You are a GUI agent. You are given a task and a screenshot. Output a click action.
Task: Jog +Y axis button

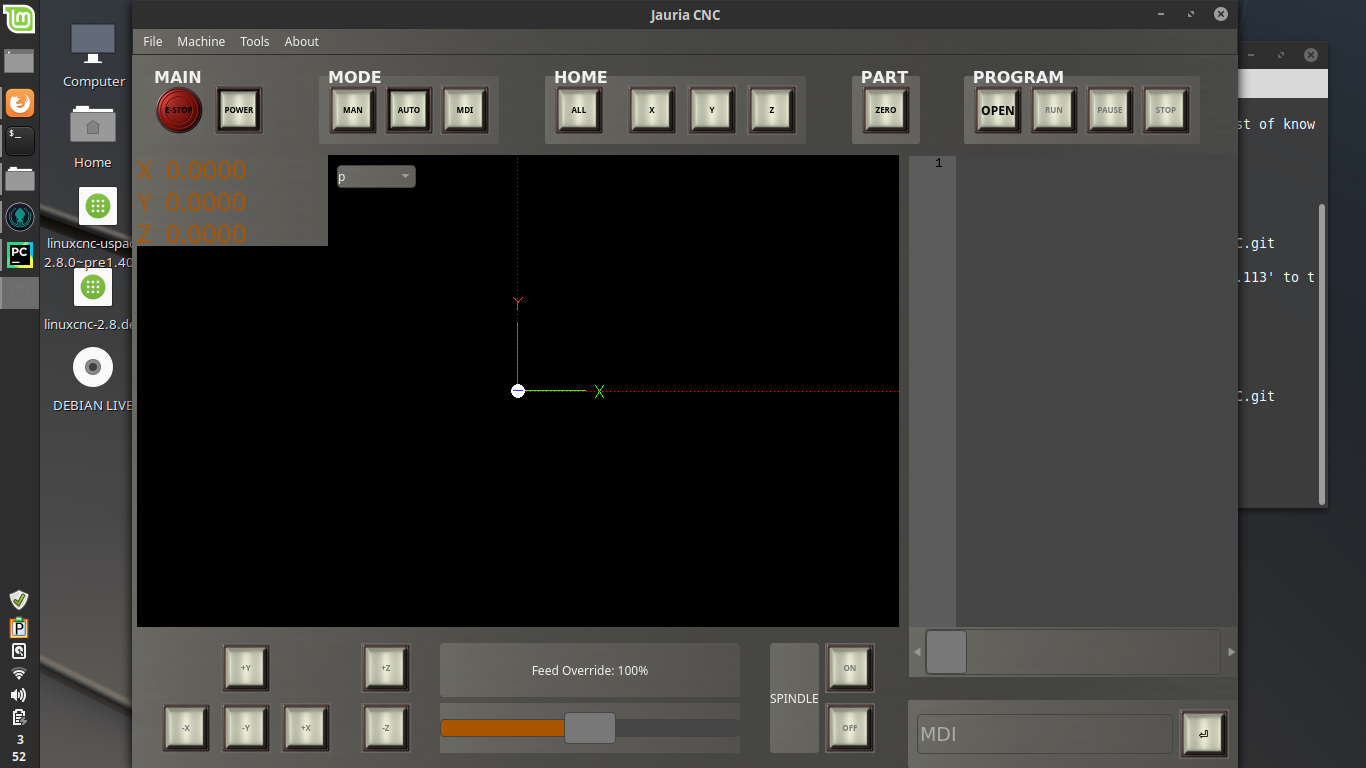tap(246, 668)
